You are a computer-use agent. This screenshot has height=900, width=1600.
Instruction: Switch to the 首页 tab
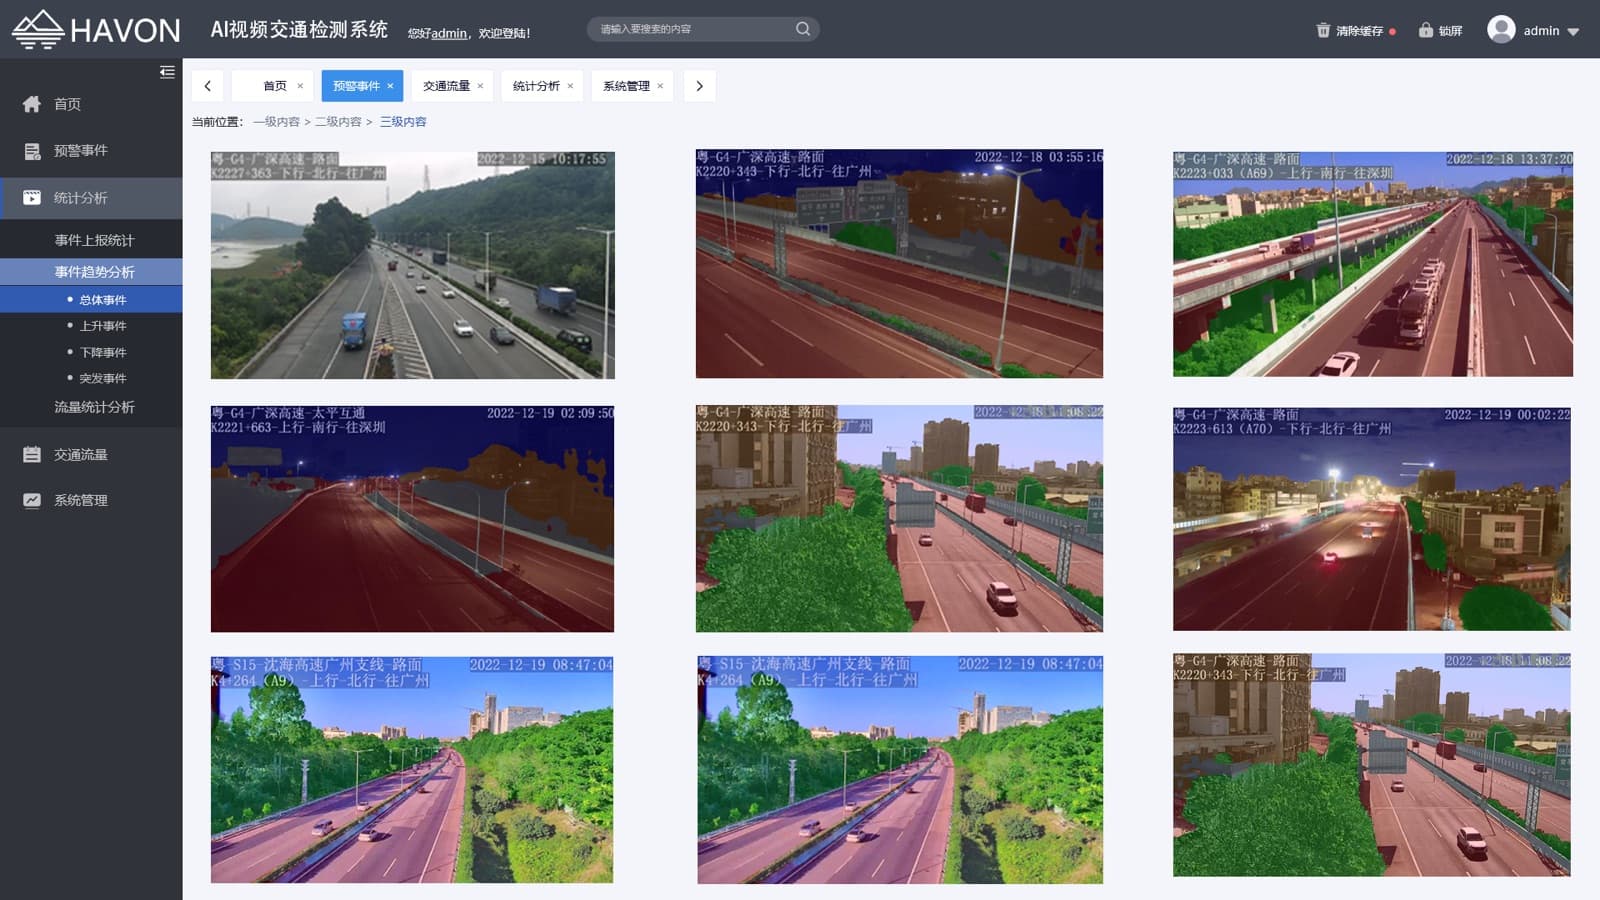point(272,86)
